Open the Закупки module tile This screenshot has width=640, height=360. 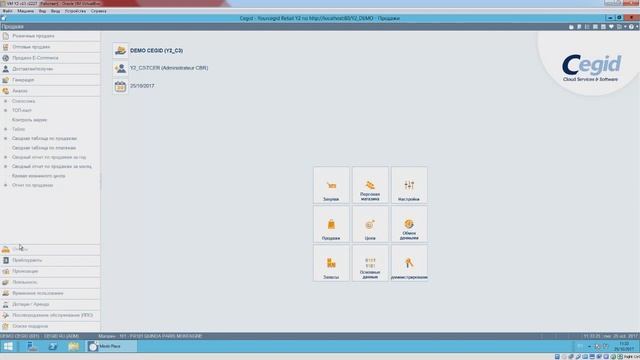pyautogui.click(x=331, y=185)
